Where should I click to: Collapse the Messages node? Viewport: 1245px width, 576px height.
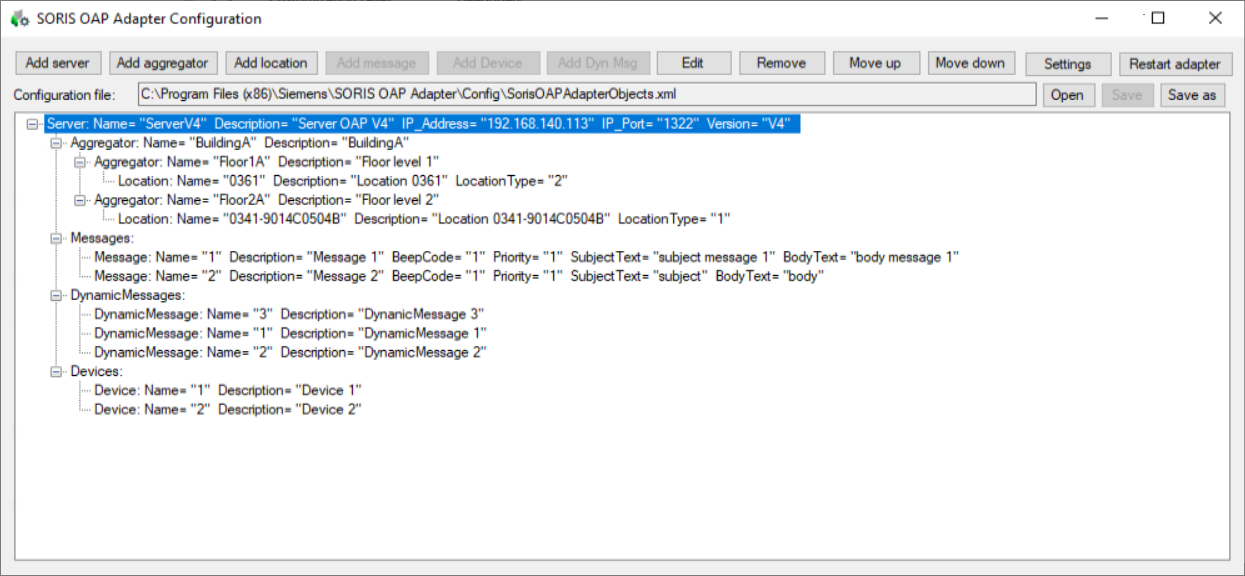click(x=58, y=238)
